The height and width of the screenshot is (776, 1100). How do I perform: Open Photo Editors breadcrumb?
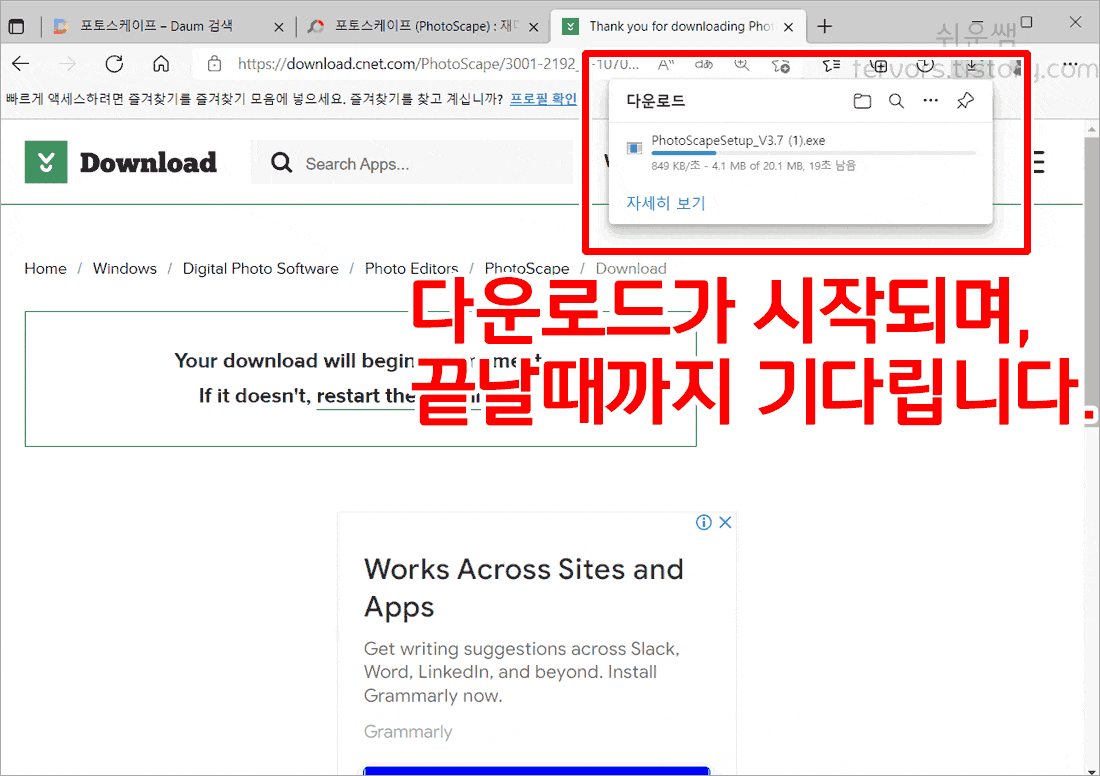411,269
